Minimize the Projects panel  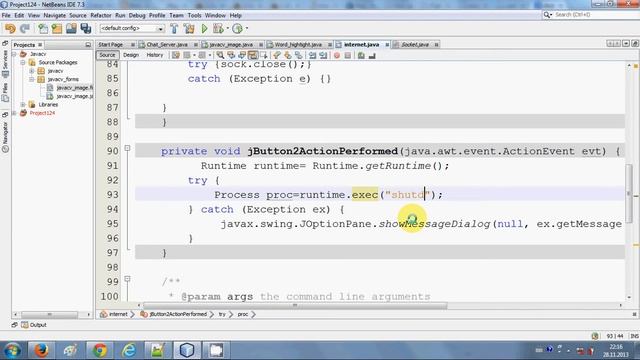tap(88, 45)
